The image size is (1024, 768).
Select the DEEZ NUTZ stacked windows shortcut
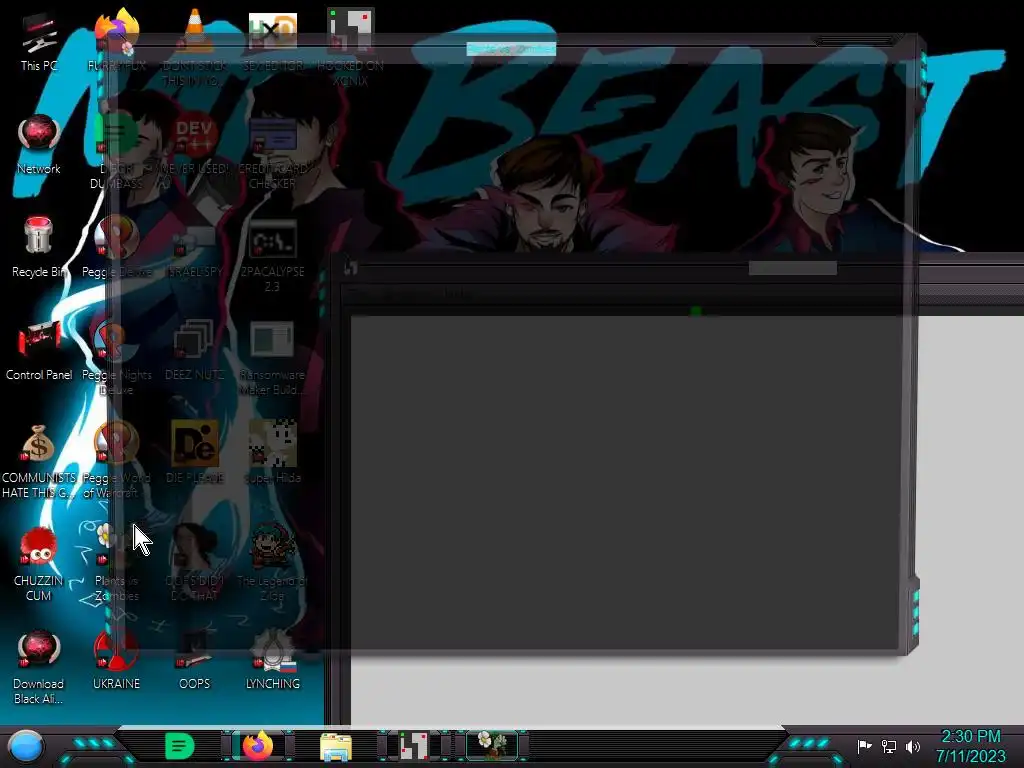[x=195, y=351]
